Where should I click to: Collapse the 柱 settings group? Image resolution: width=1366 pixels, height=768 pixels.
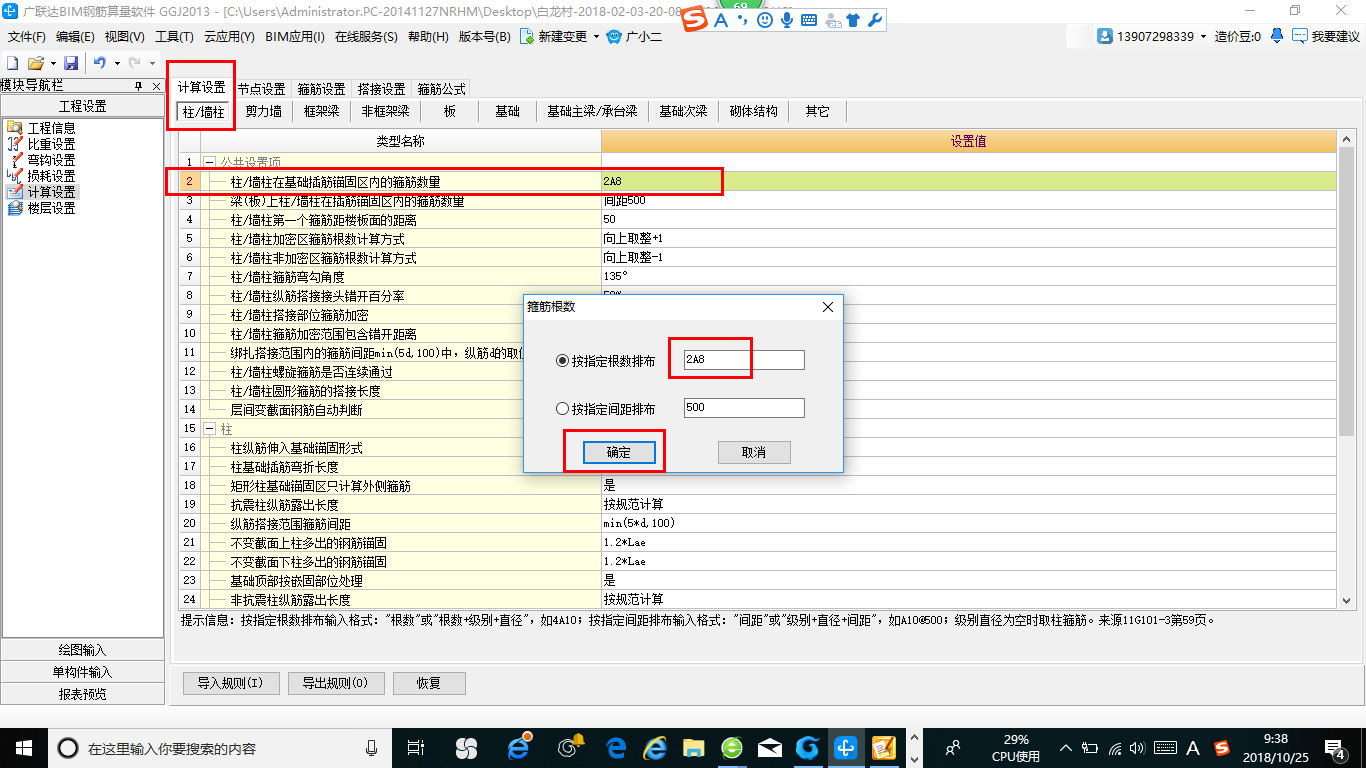click(x=209, y=428)
